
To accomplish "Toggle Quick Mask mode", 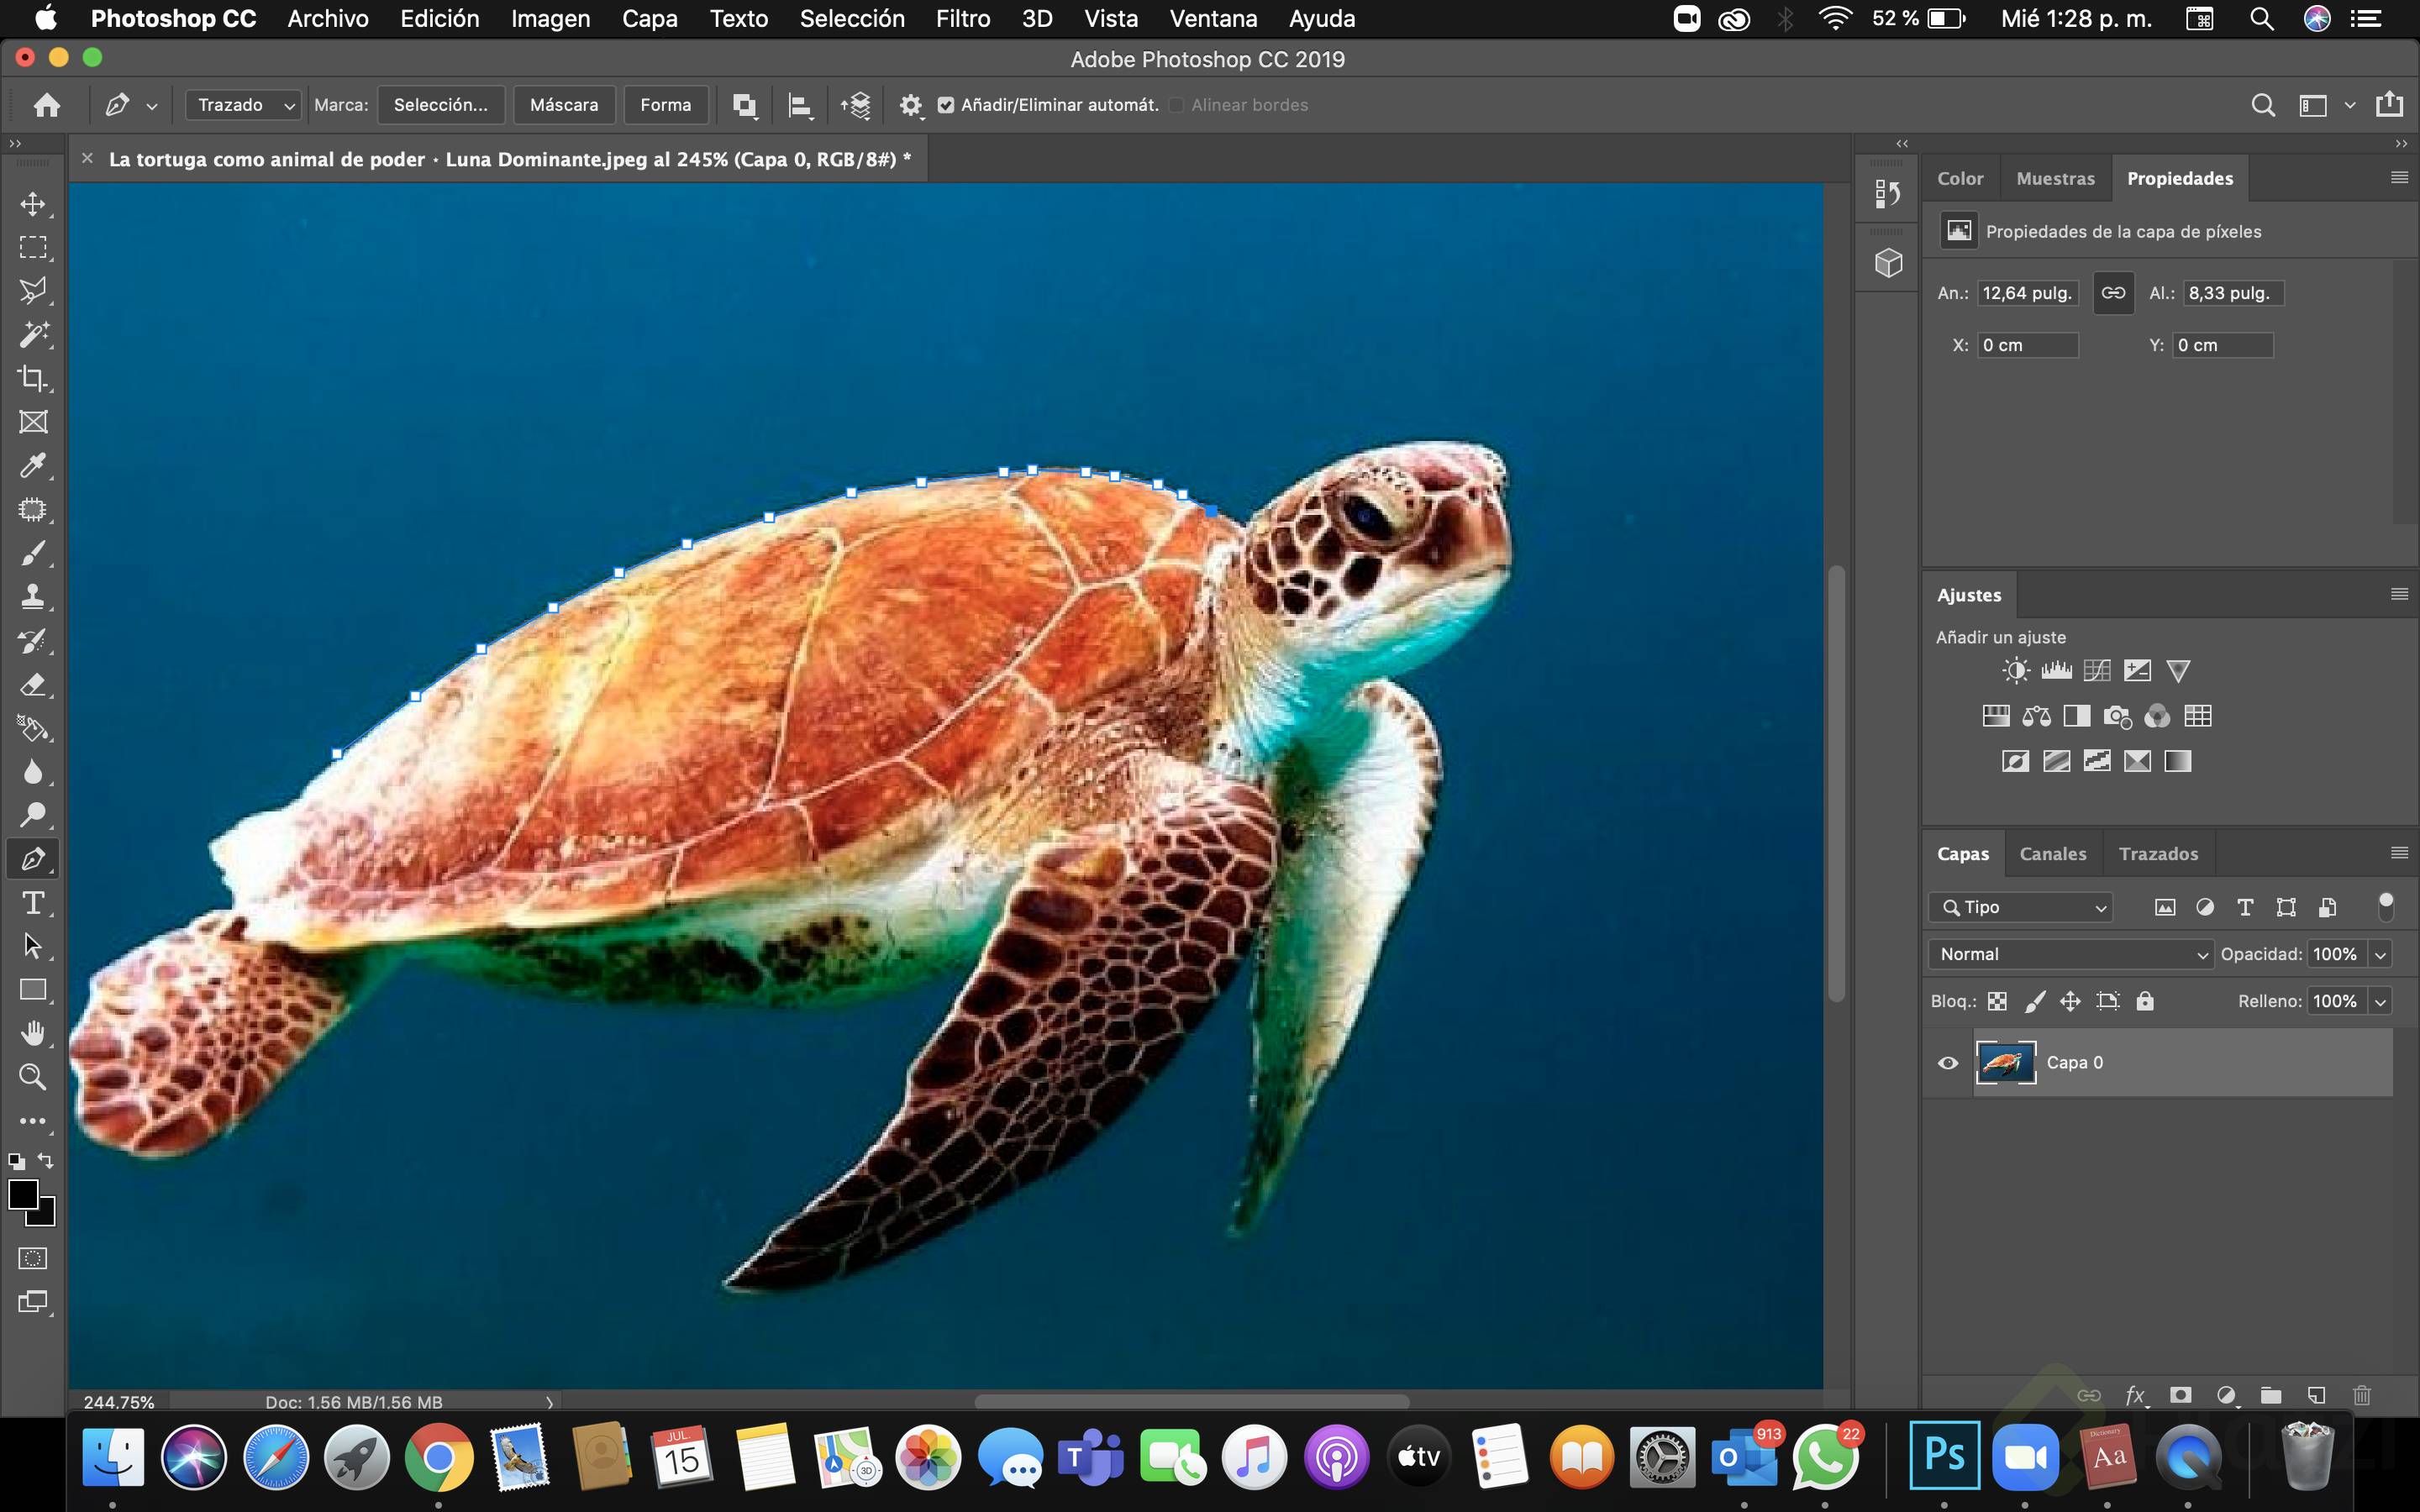I will pyautogui.click(x=33, y=1258).
